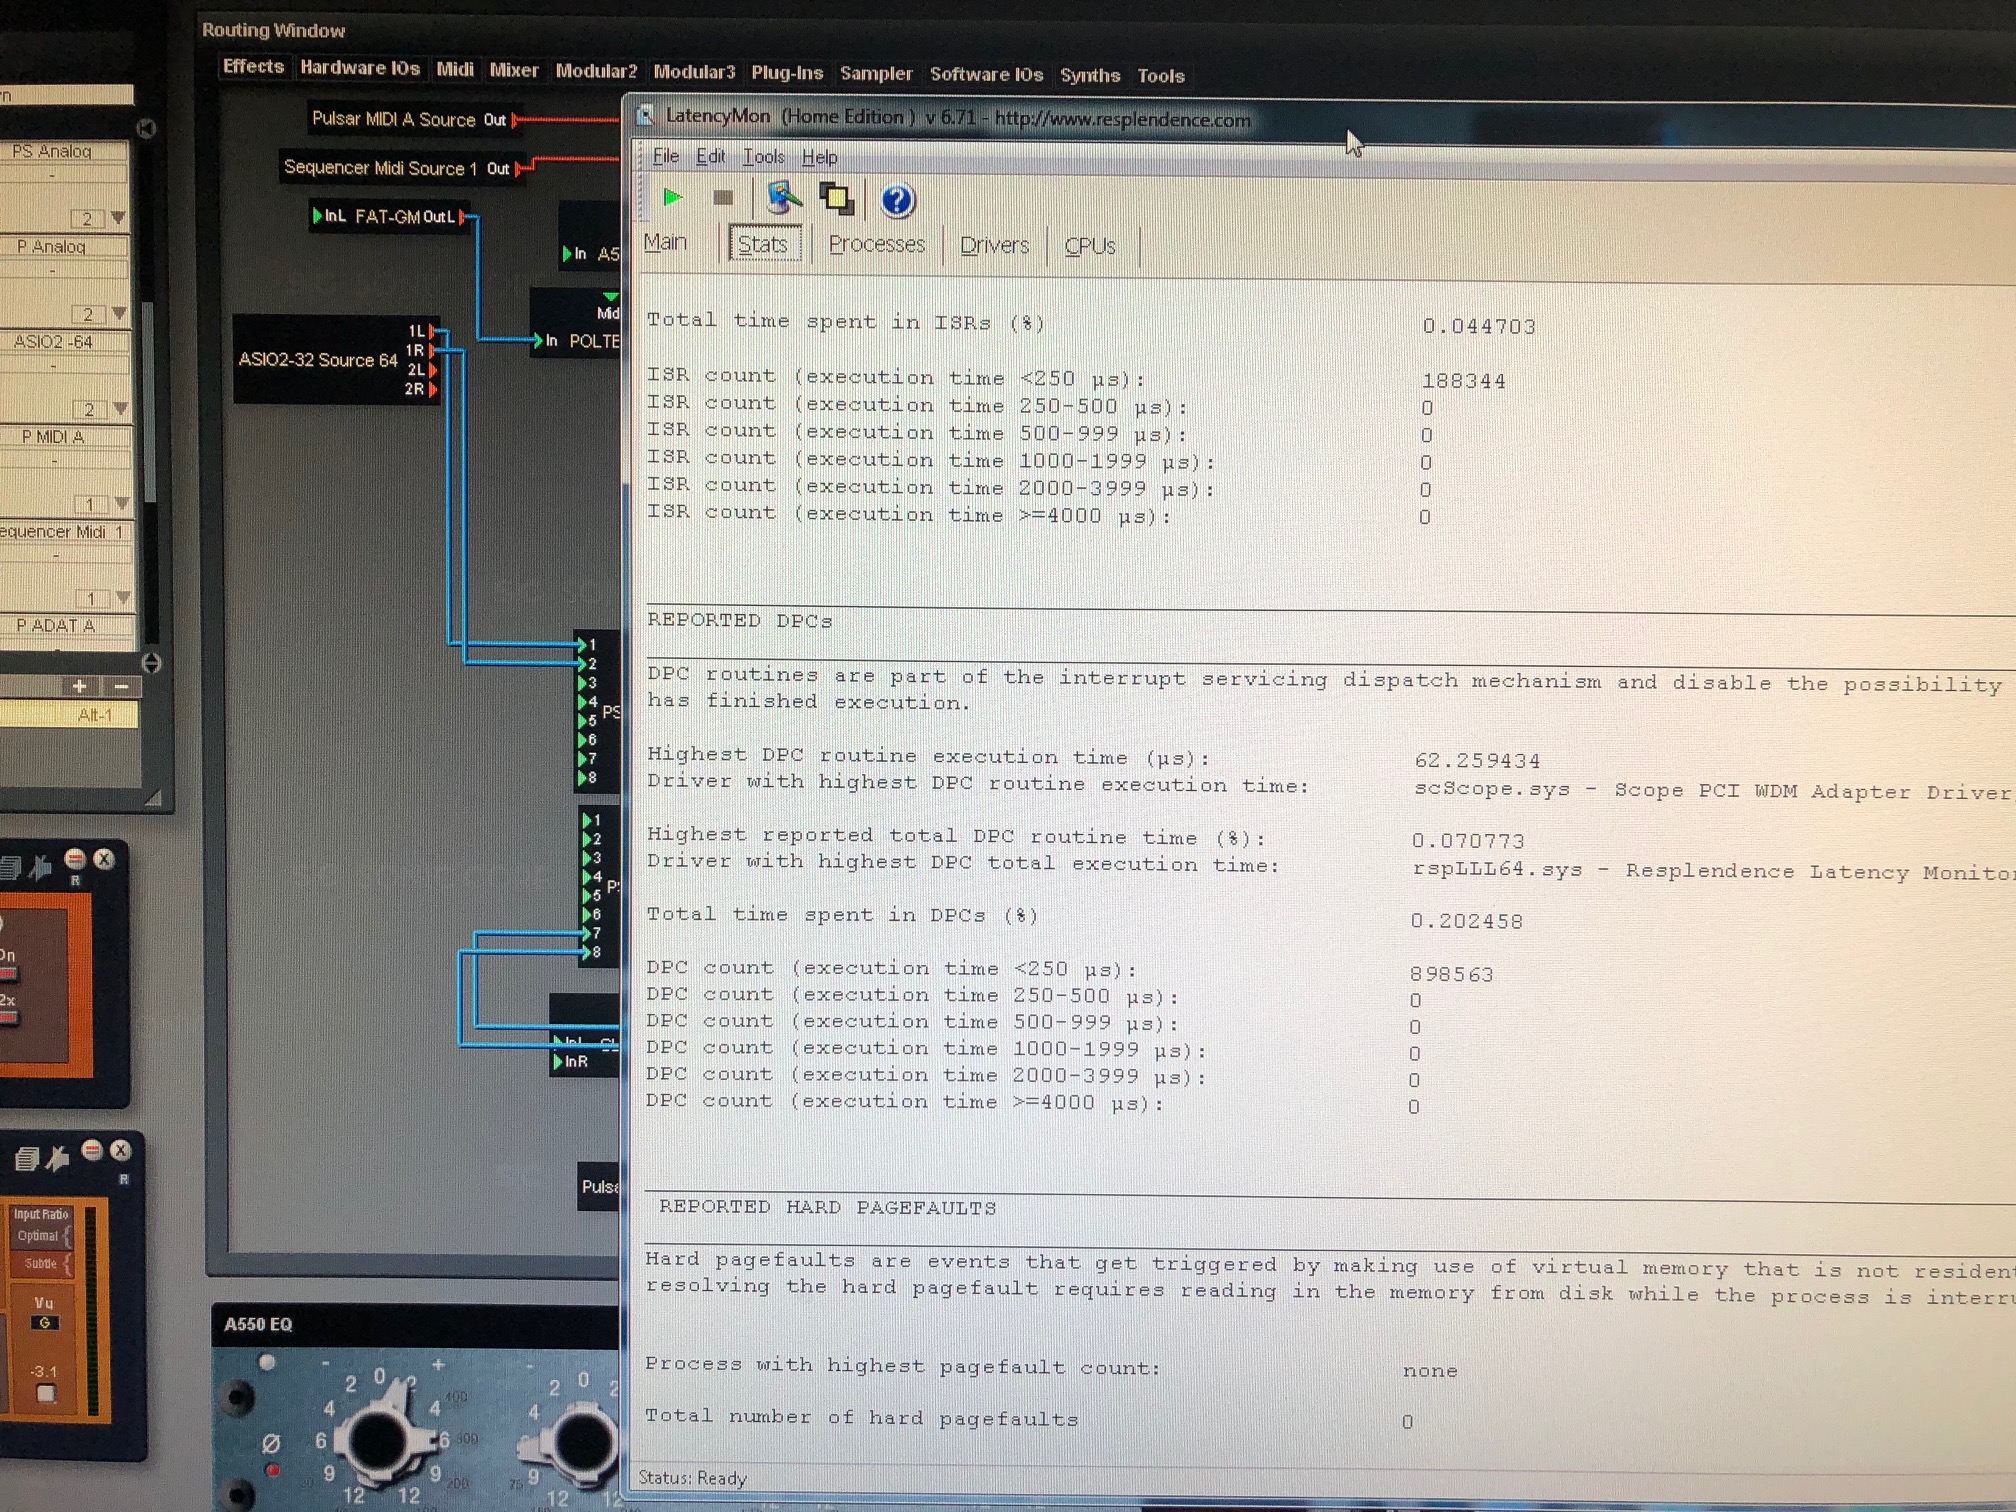Open LatencyMon Tools menu
2016x1512 pixels.
point(763,157)
